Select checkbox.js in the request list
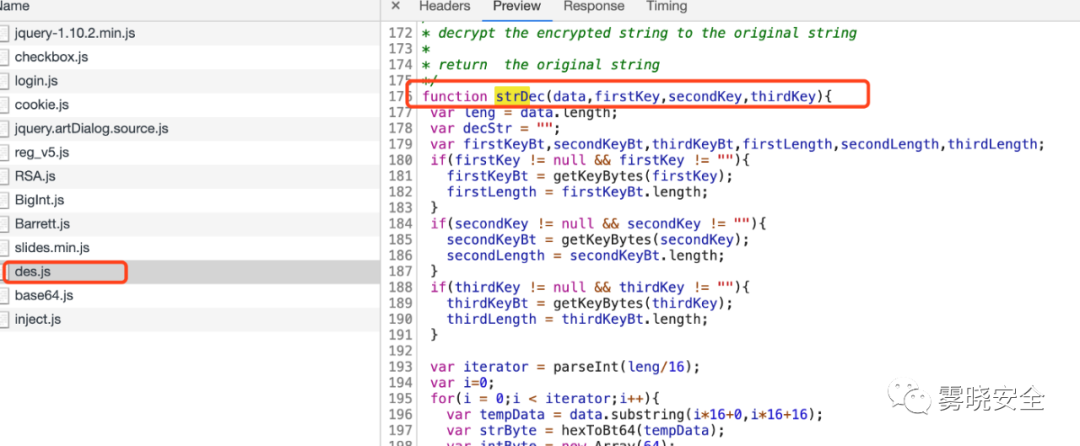Screen dimensions: 1080x446 [51, 57]
